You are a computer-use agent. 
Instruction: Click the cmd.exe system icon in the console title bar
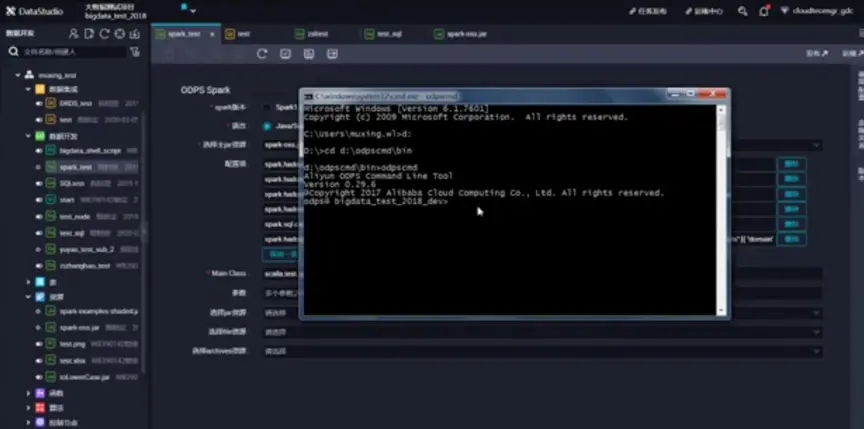(x=310, y=96)
